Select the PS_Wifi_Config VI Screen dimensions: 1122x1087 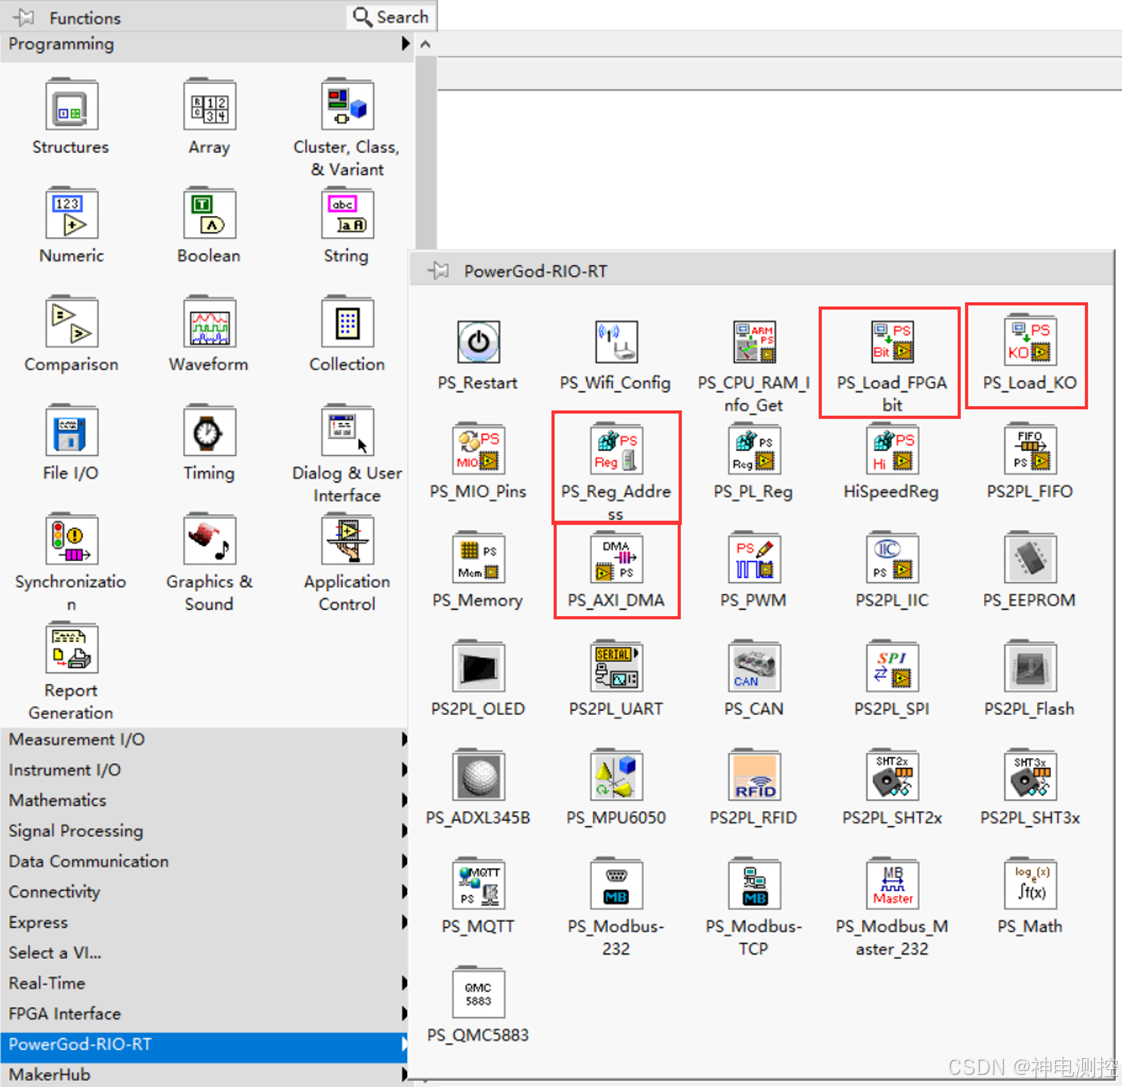click(616, 342)
